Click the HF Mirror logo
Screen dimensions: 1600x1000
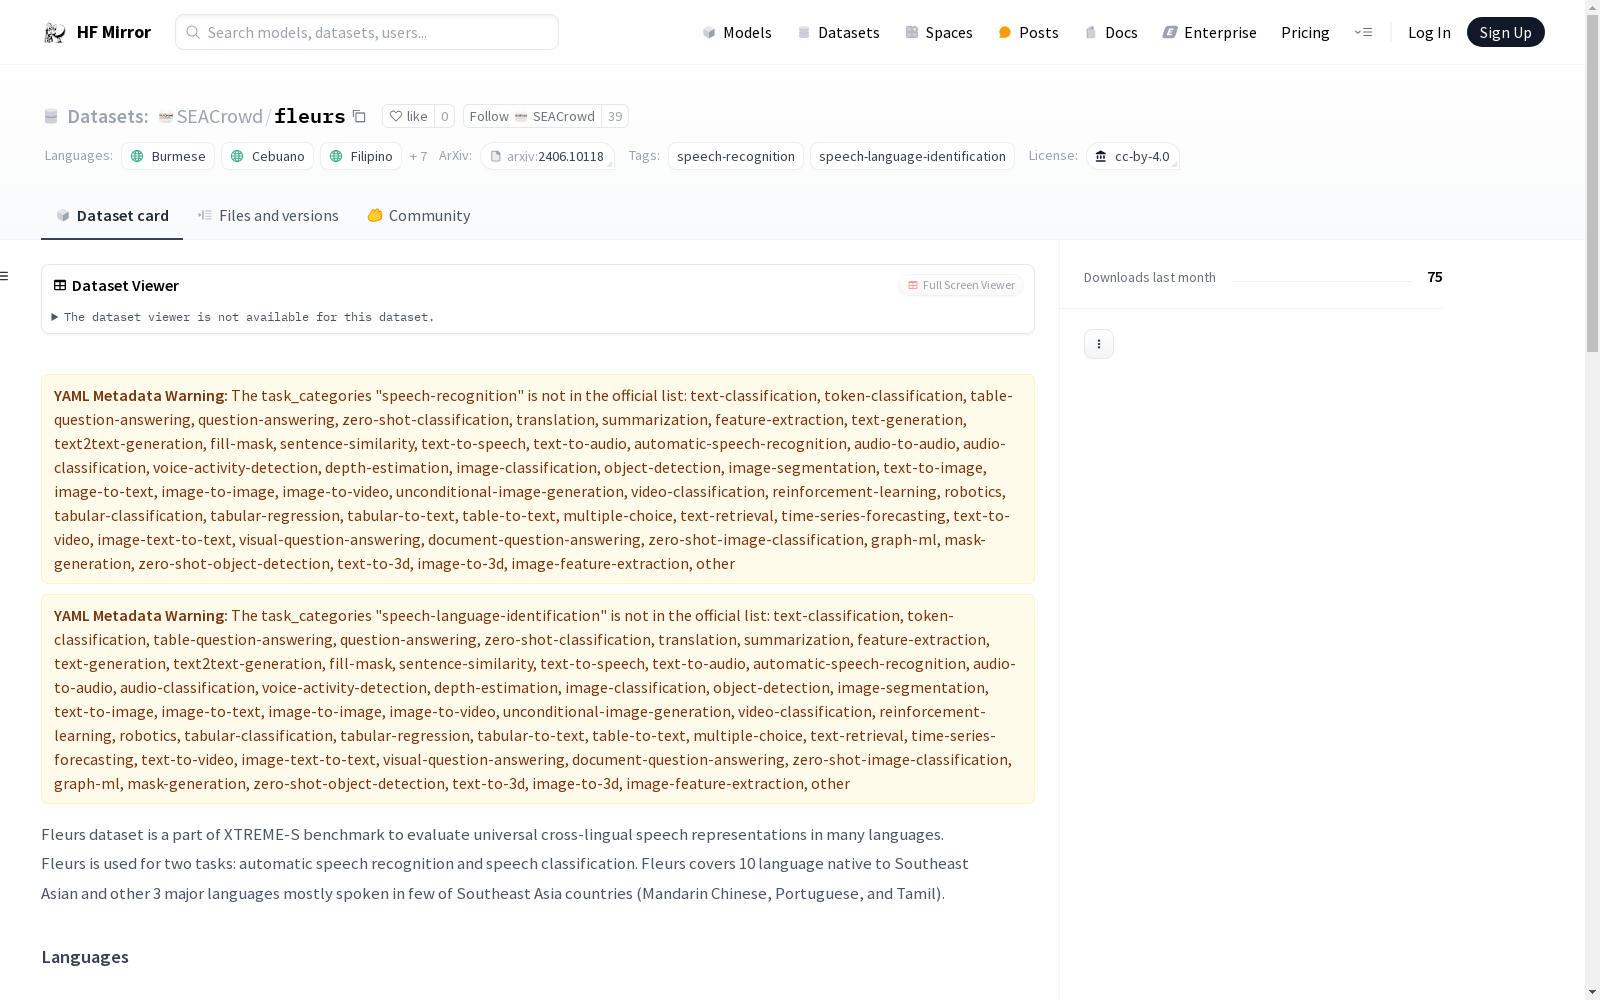tap(97, 32)
